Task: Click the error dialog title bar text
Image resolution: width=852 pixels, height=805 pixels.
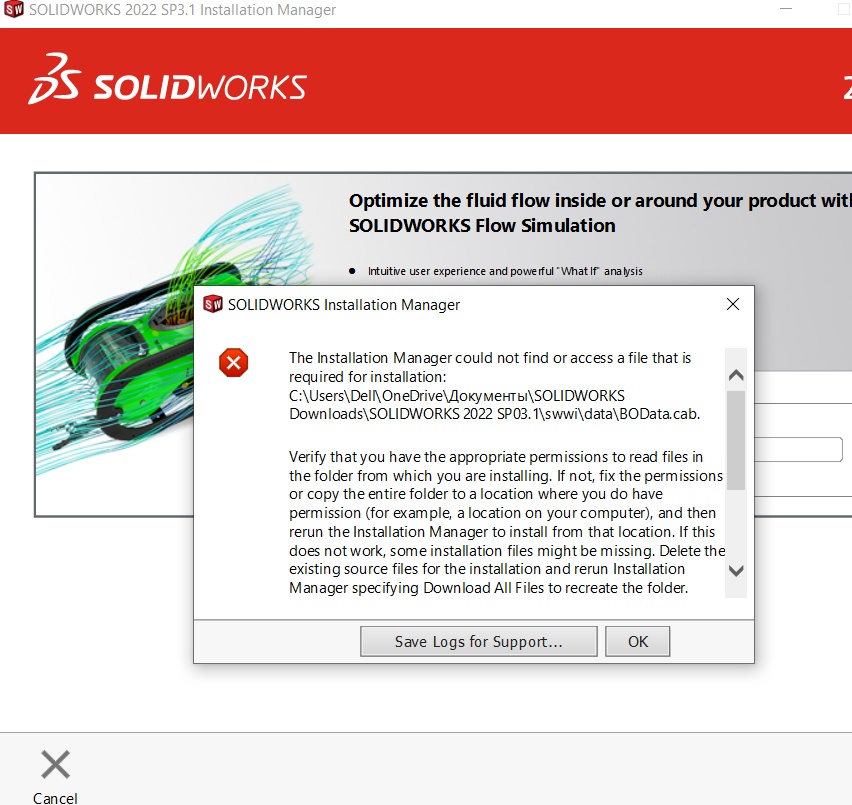Action: (x=343, y=305)
